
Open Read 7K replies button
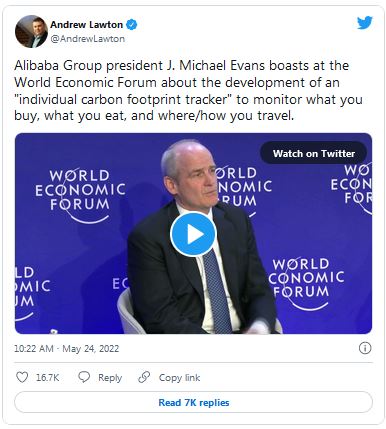click(193, 402)
